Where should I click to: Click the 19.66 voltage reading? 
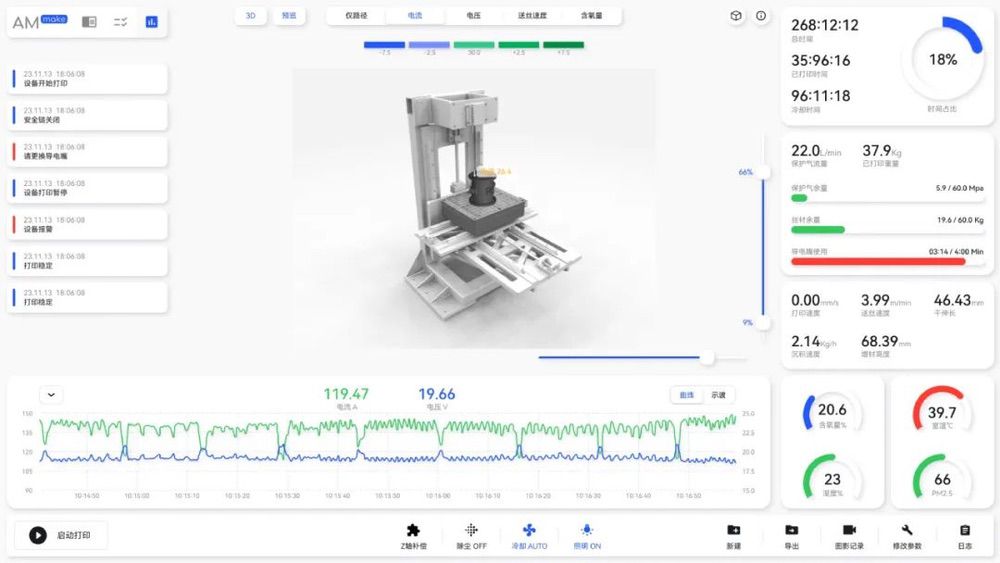click(437, 394)
